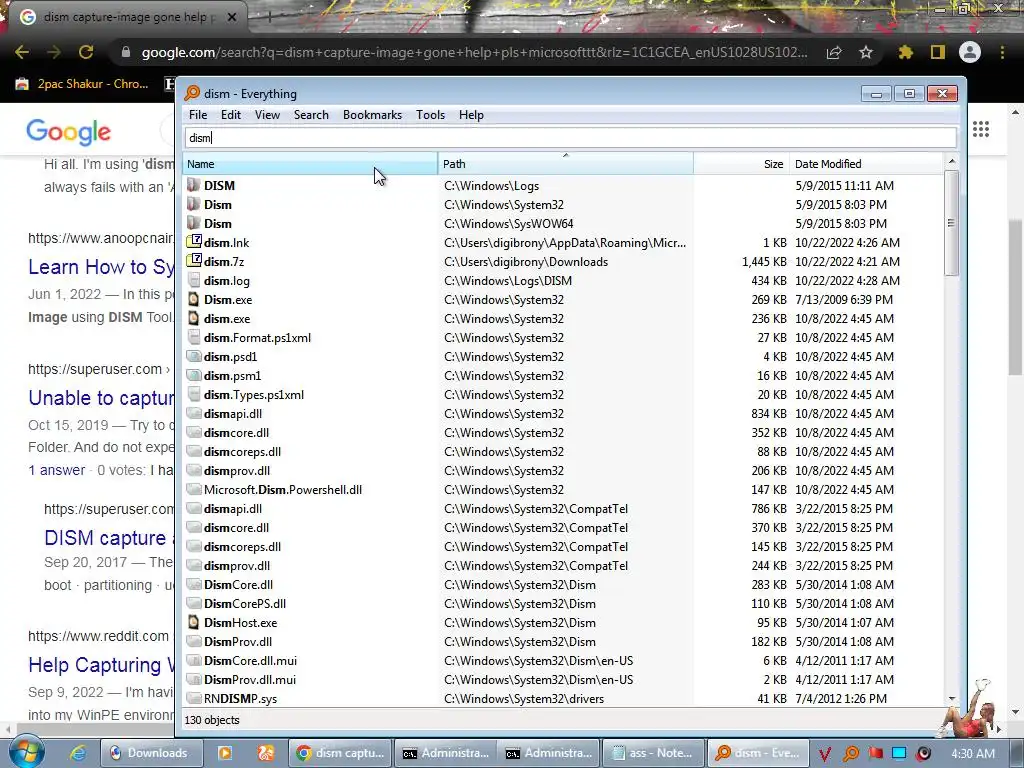The height and width of the screenshot is (768, 1024).
Task: Select the 269 KB Dism.exe icon
Action: pyautogui.click(x=193, y=299)
